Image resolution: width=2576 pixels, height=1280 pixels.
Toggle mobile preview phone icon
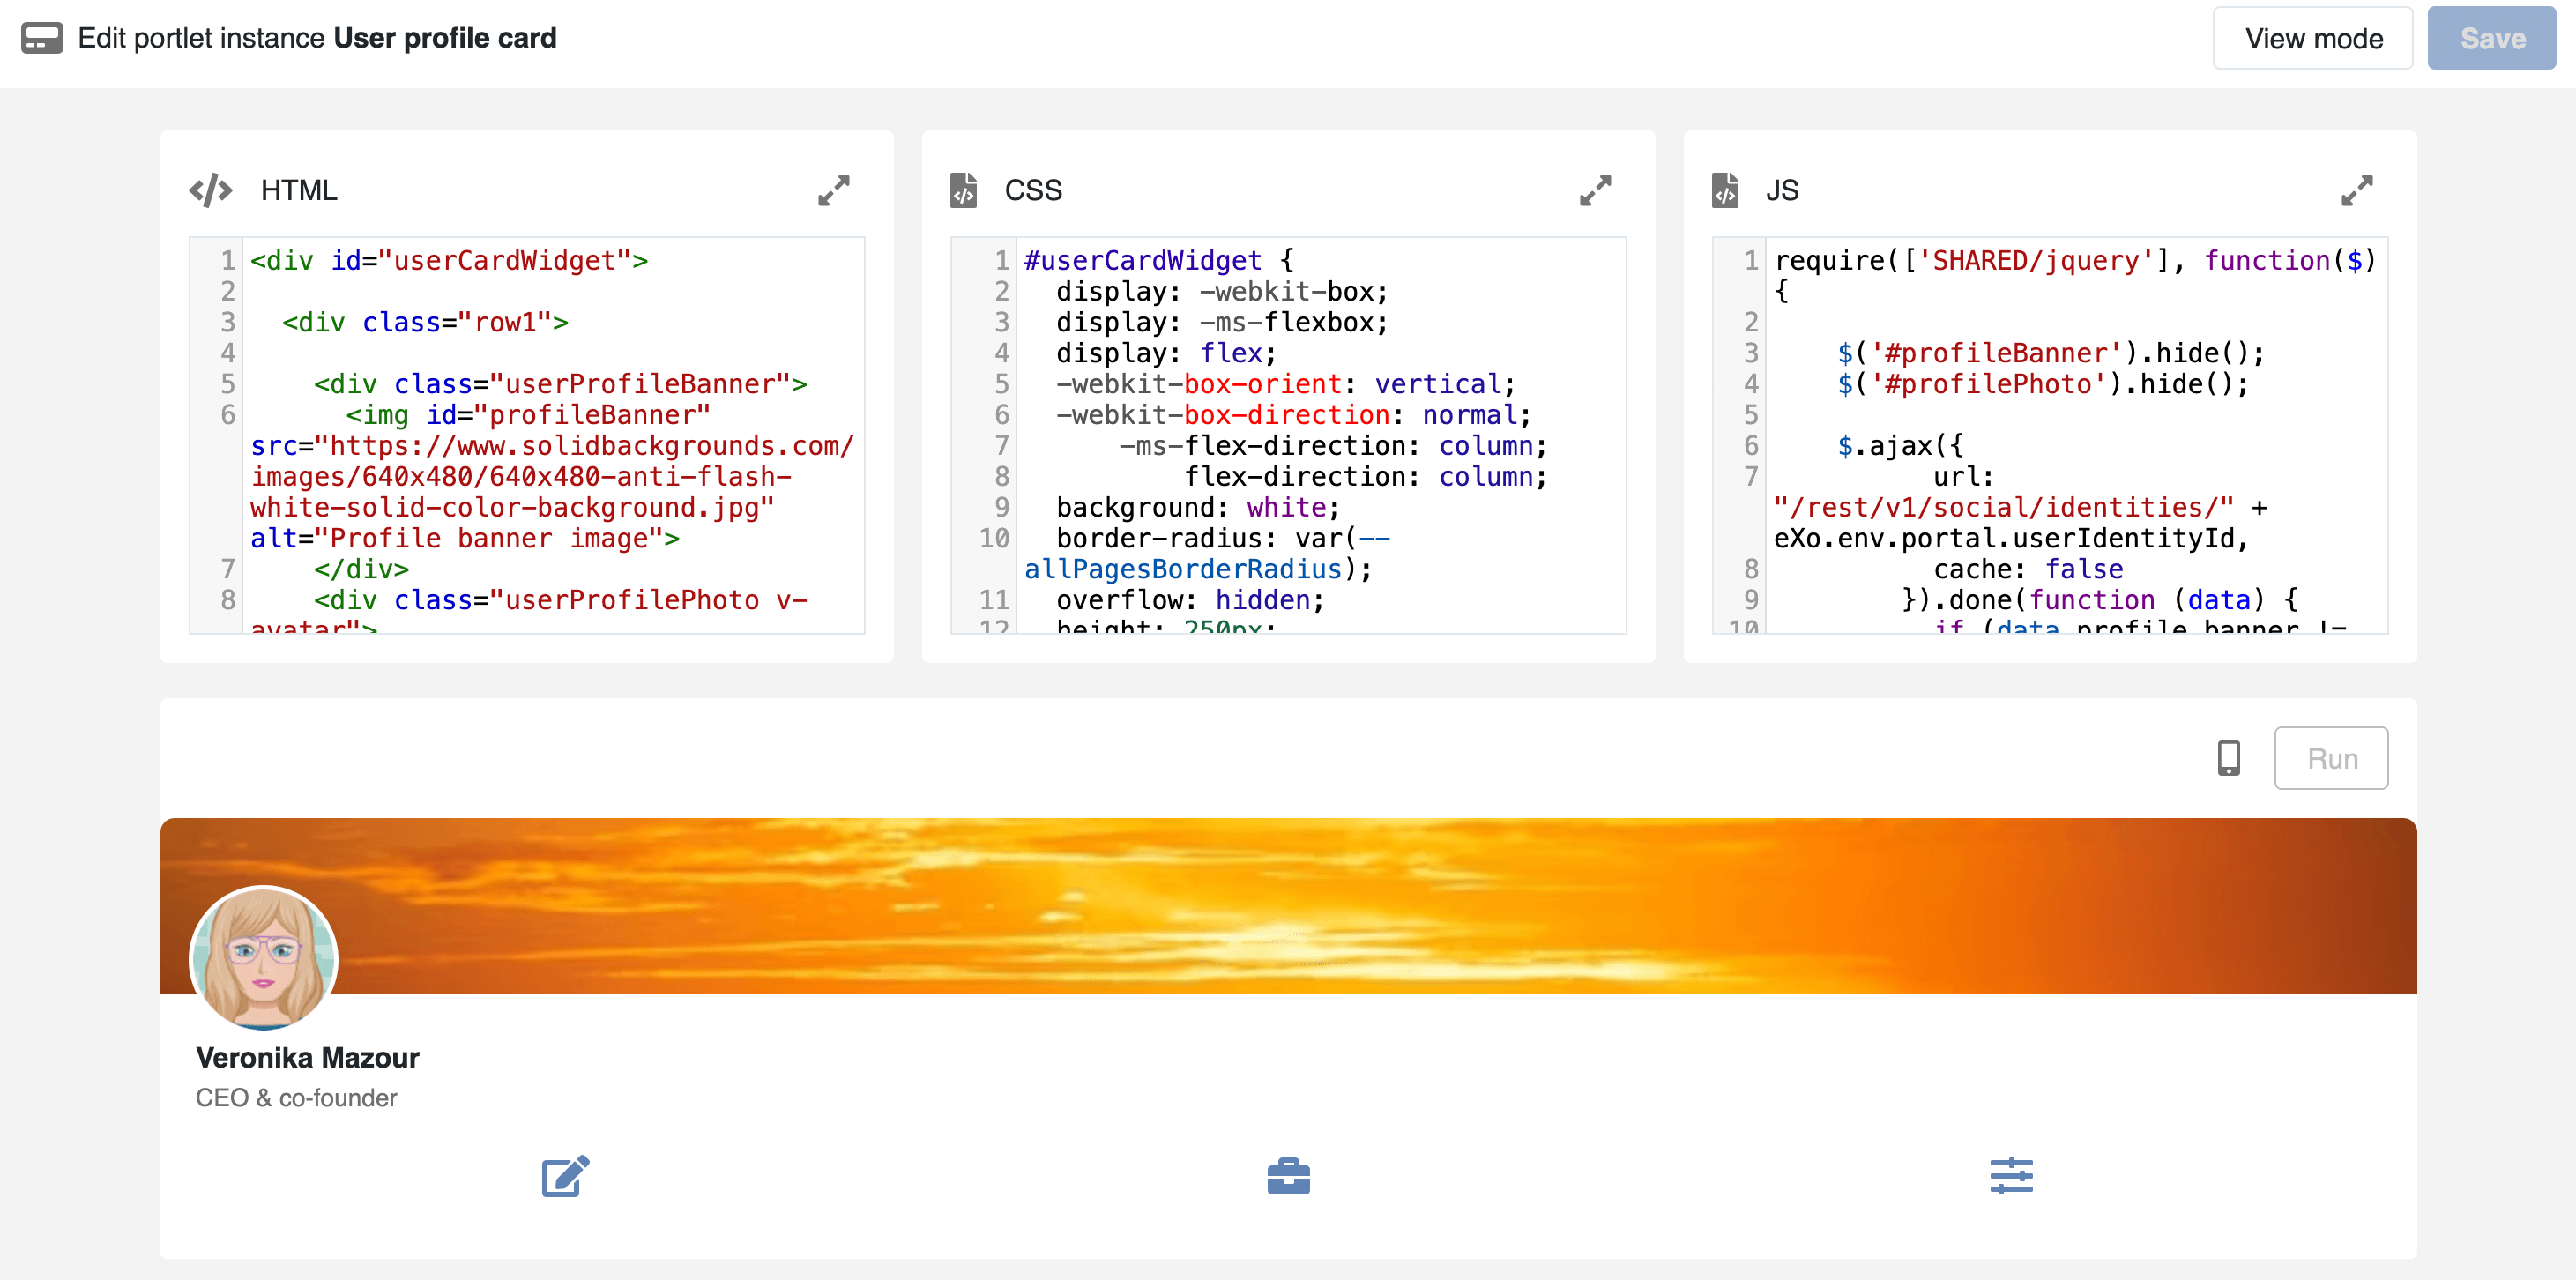click(2228, 758)
